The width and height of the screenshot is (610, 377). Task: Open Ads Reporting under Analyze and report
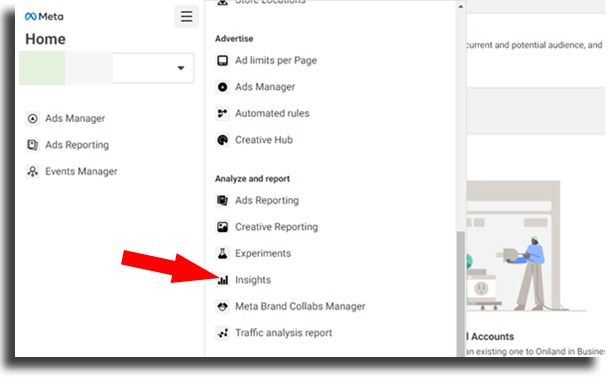click(x=267, y=200)
